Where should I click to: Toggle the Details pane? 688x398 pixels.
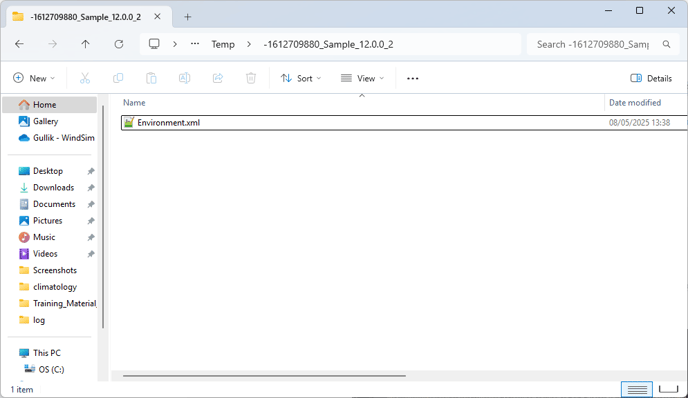pyautogui.click(x=651, y=78)
